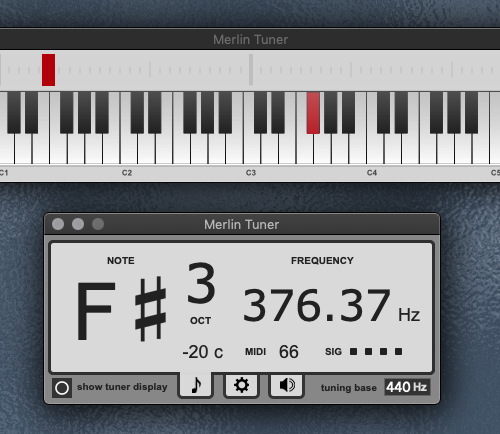Image resolution: width=500 pixels, height=434 pixels.
Task: Select the red highlighted F#3 piano key
Action: [x=313, y=113]
